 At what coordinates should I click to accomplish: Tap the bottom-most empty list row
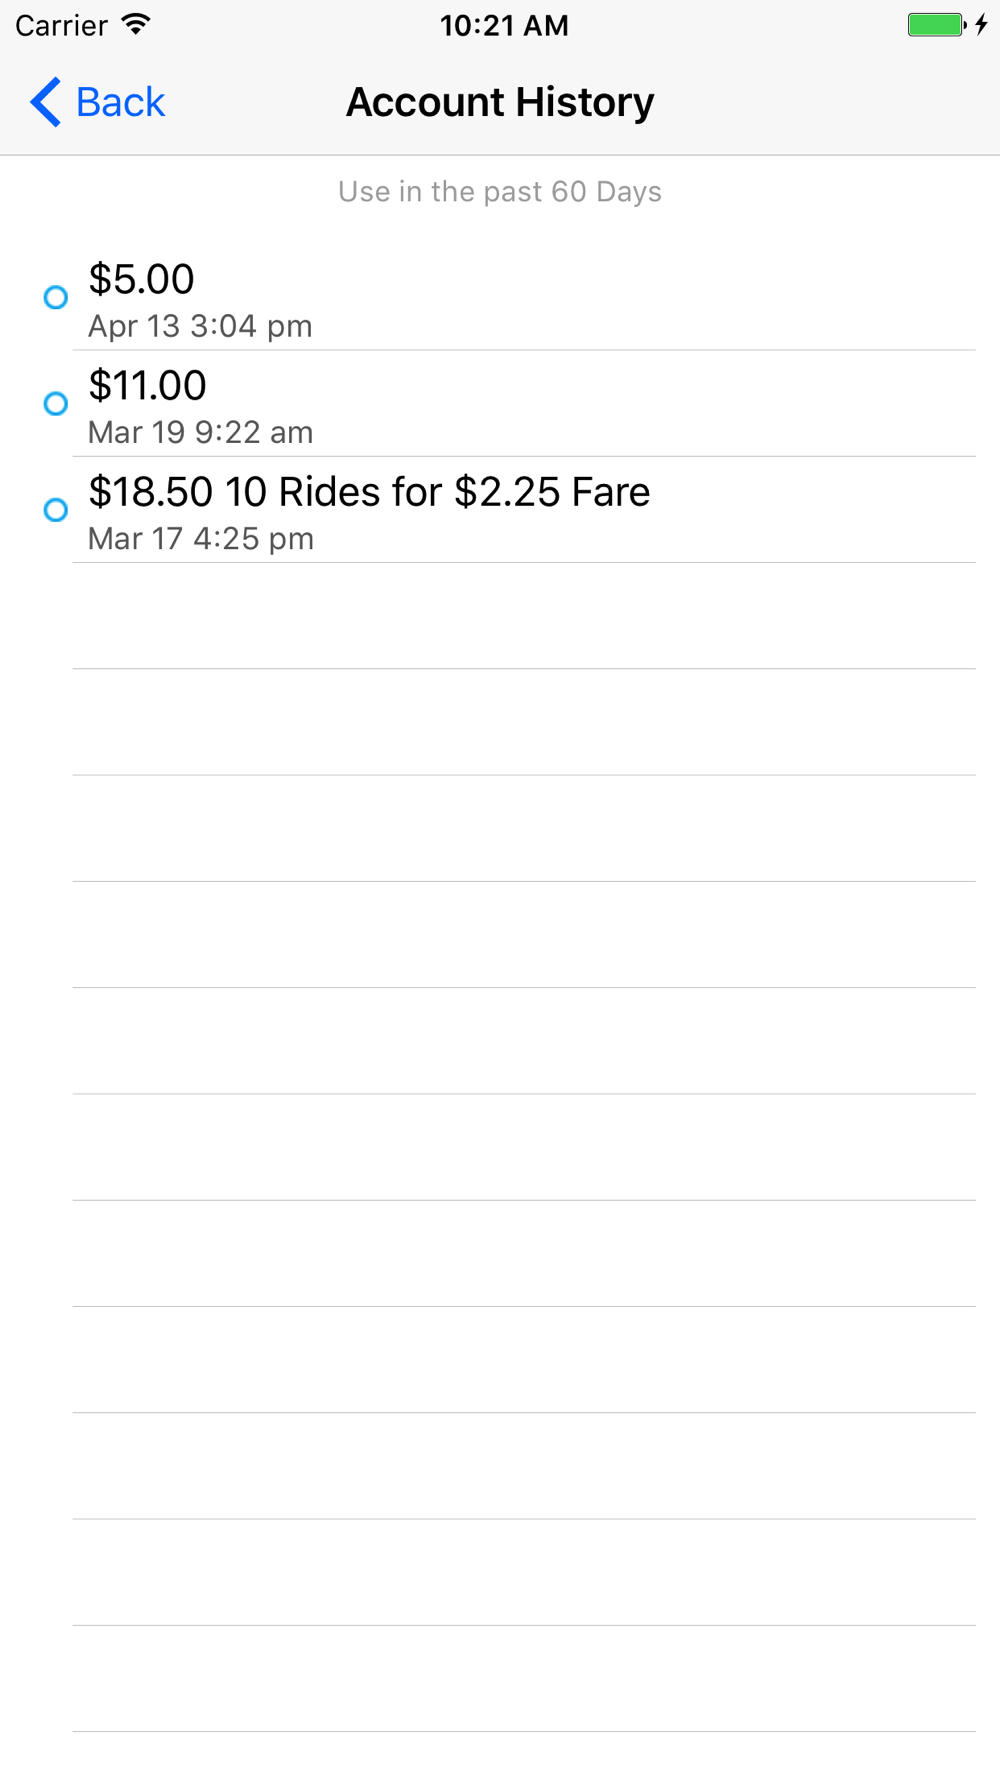point(524,1679)
